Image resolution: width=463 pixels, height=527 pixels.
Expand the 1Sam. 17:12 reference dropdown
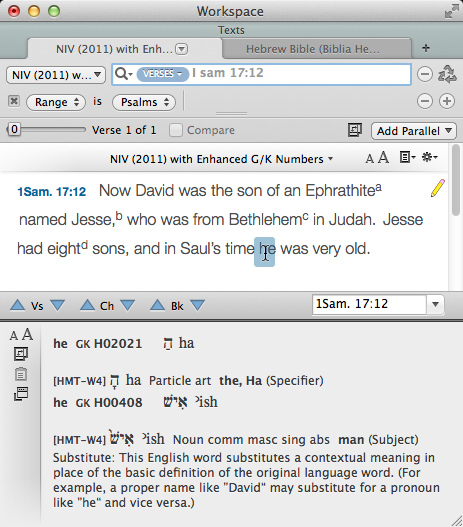(435, 305)
